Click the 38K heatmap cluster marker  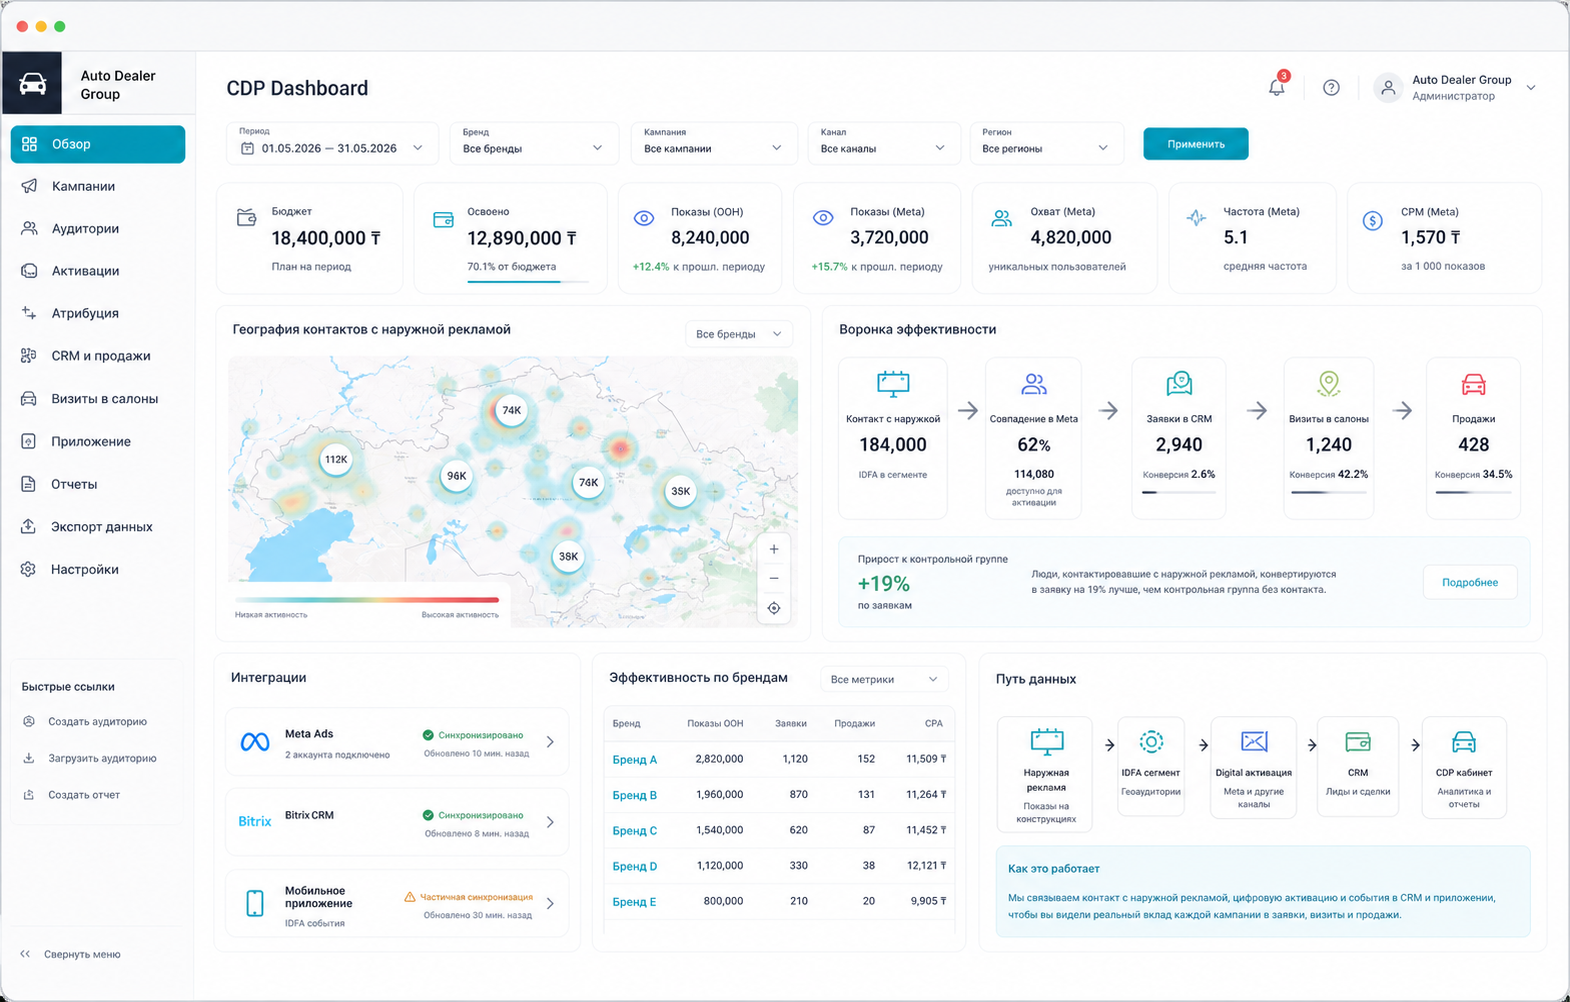(568, 556)
